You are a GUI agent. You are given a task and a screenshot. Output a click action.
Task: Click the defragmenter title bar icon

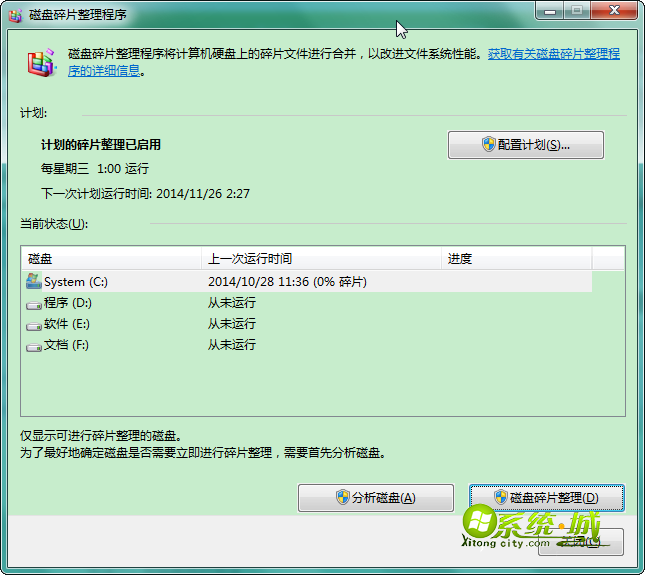tap(16, 15)
